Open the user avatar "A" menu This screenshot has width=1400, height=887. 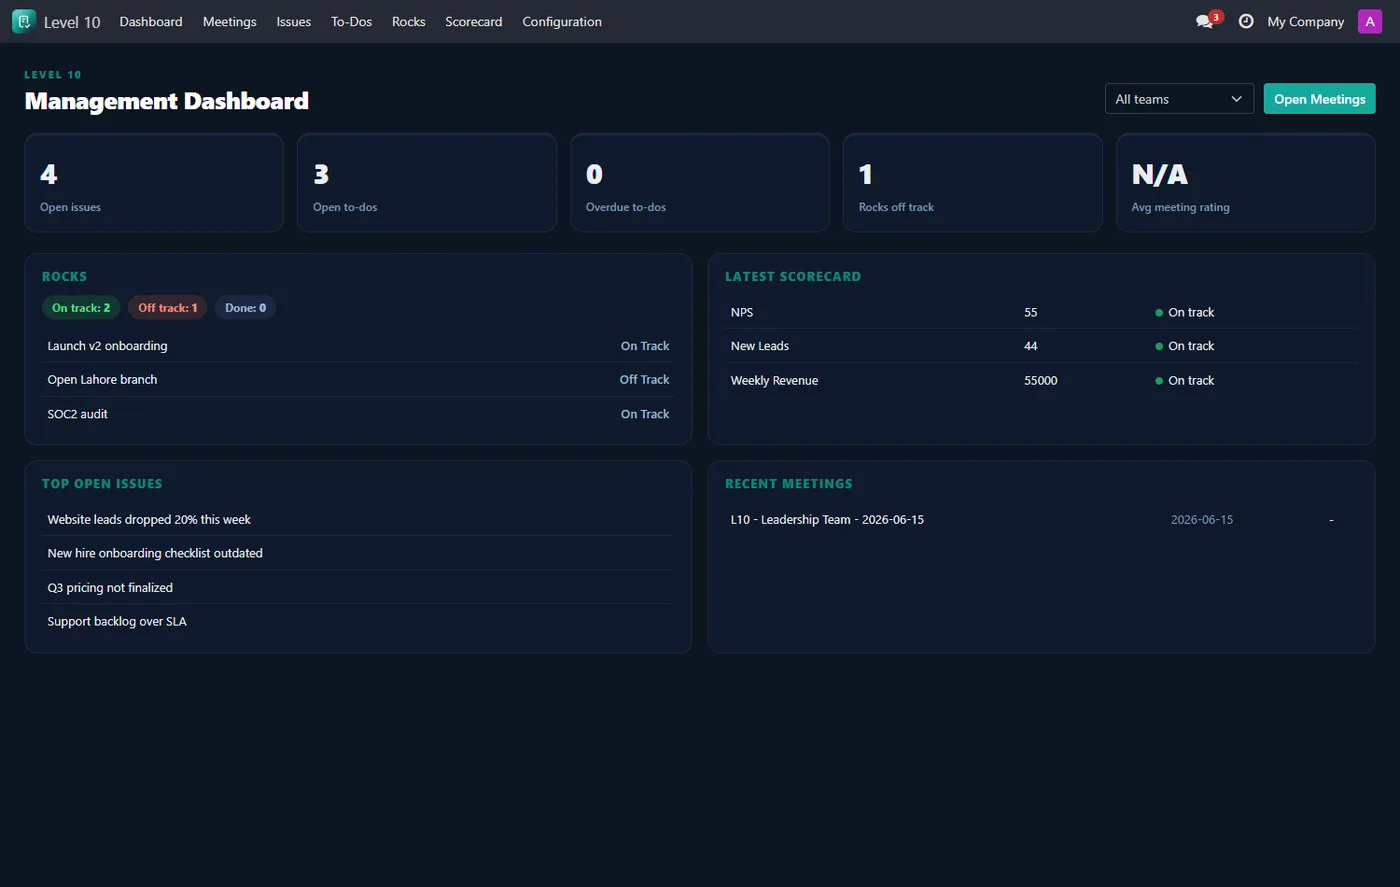(1370, 21)
